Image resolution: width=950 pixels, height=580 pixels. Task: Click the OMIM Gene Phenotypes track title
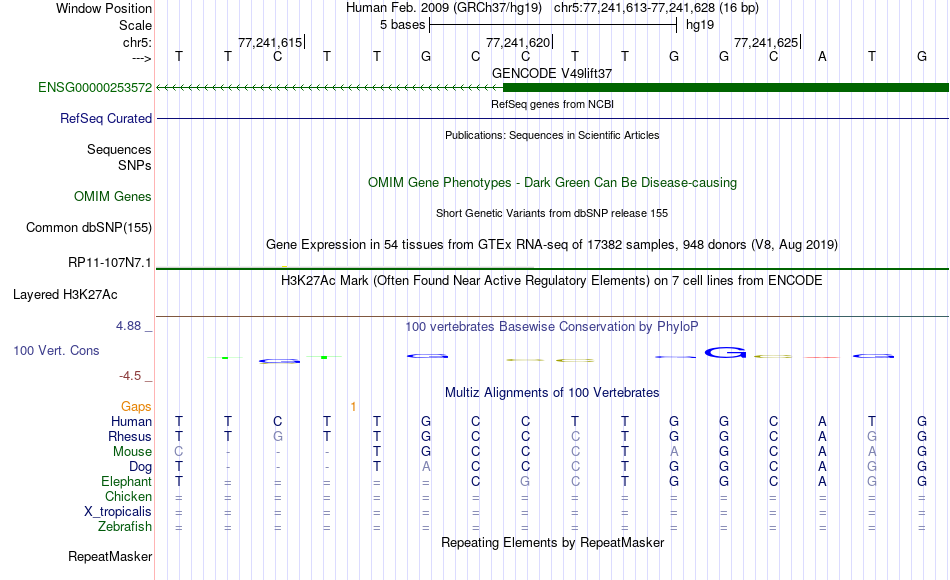[552, 182]
